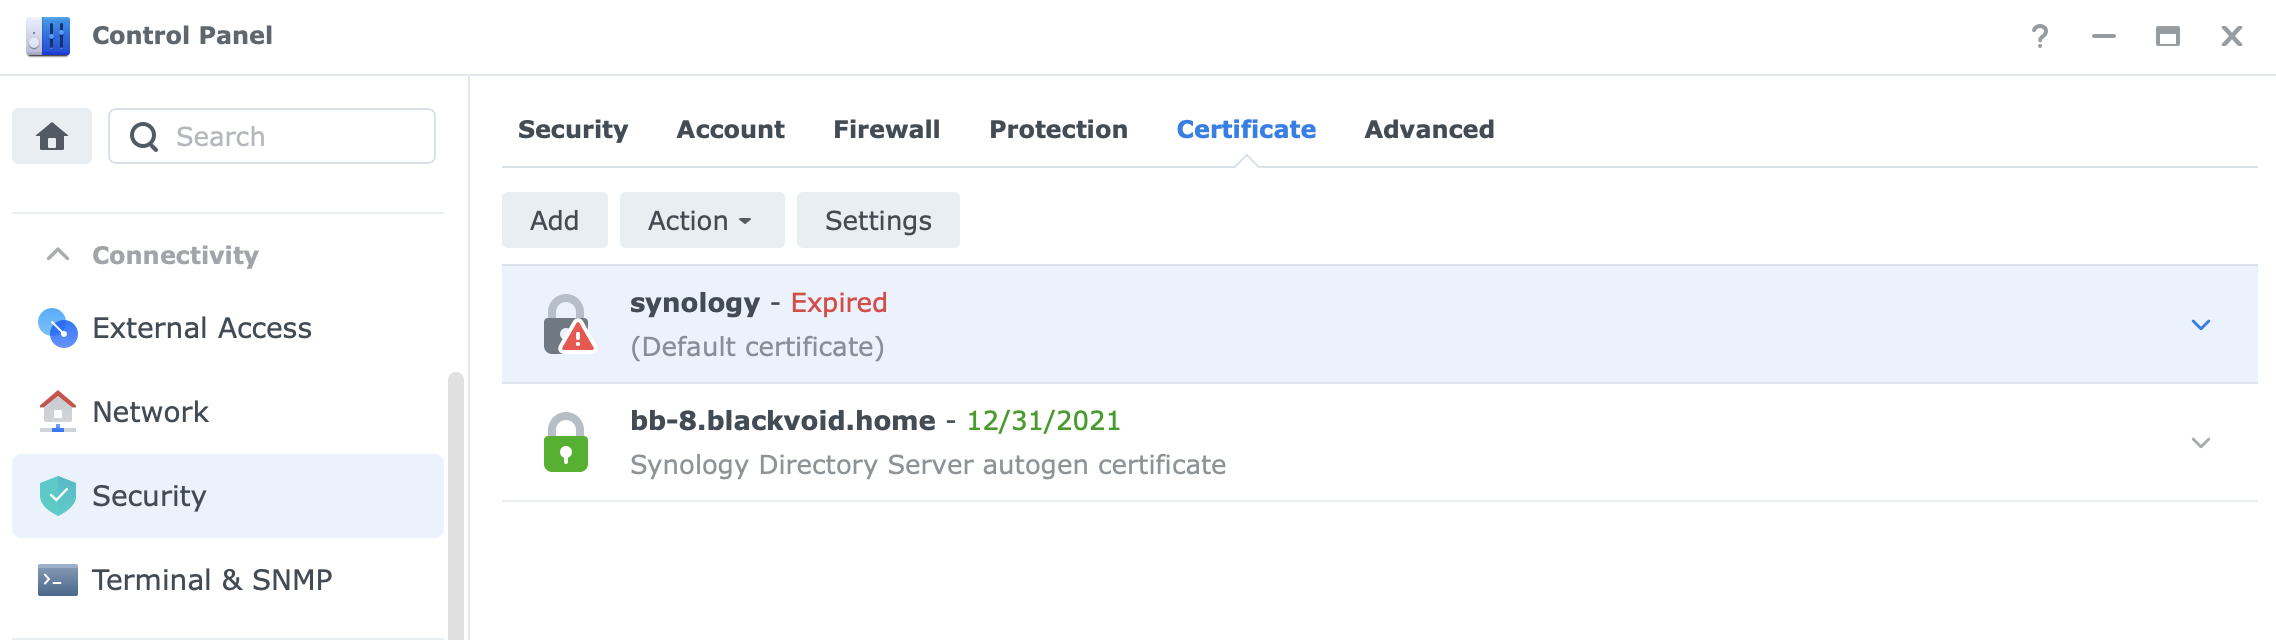2276x640 pixels.
Task: Open certificate Settings button
Action: tap(878, 220)
